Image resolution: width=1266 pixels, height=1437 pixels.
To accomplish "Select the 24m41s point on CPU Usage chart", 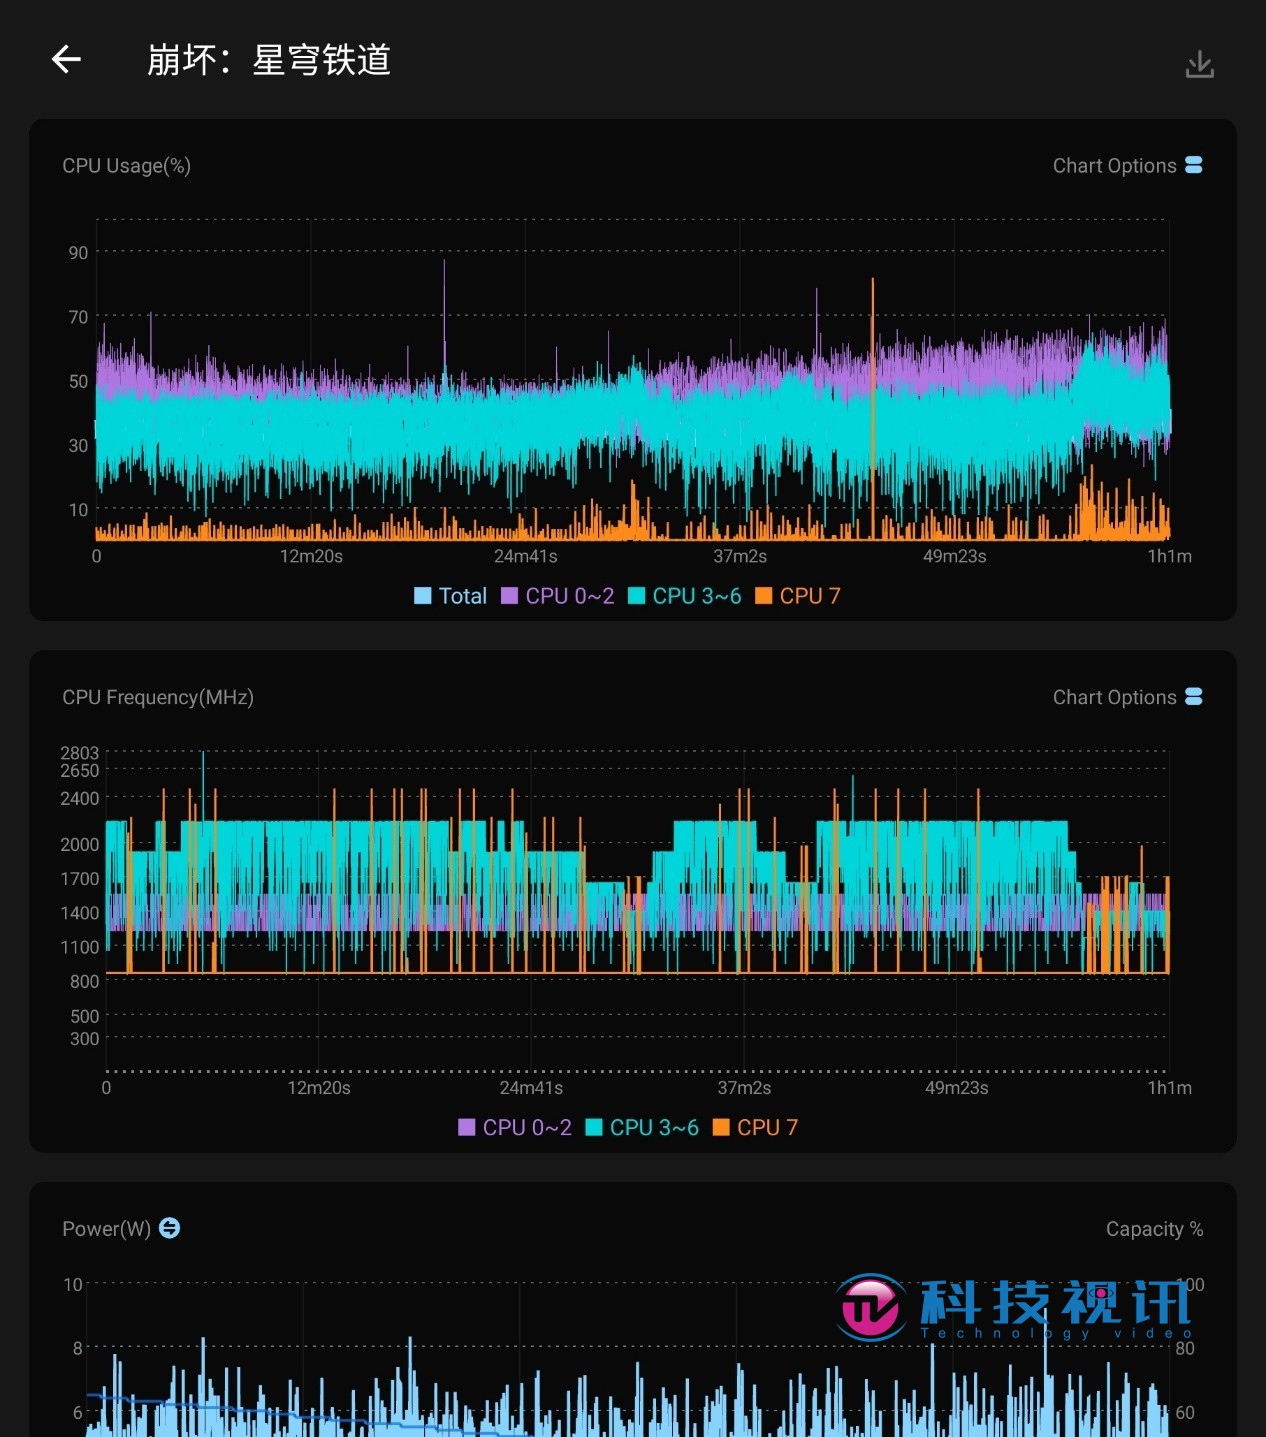I will [526, 556].
